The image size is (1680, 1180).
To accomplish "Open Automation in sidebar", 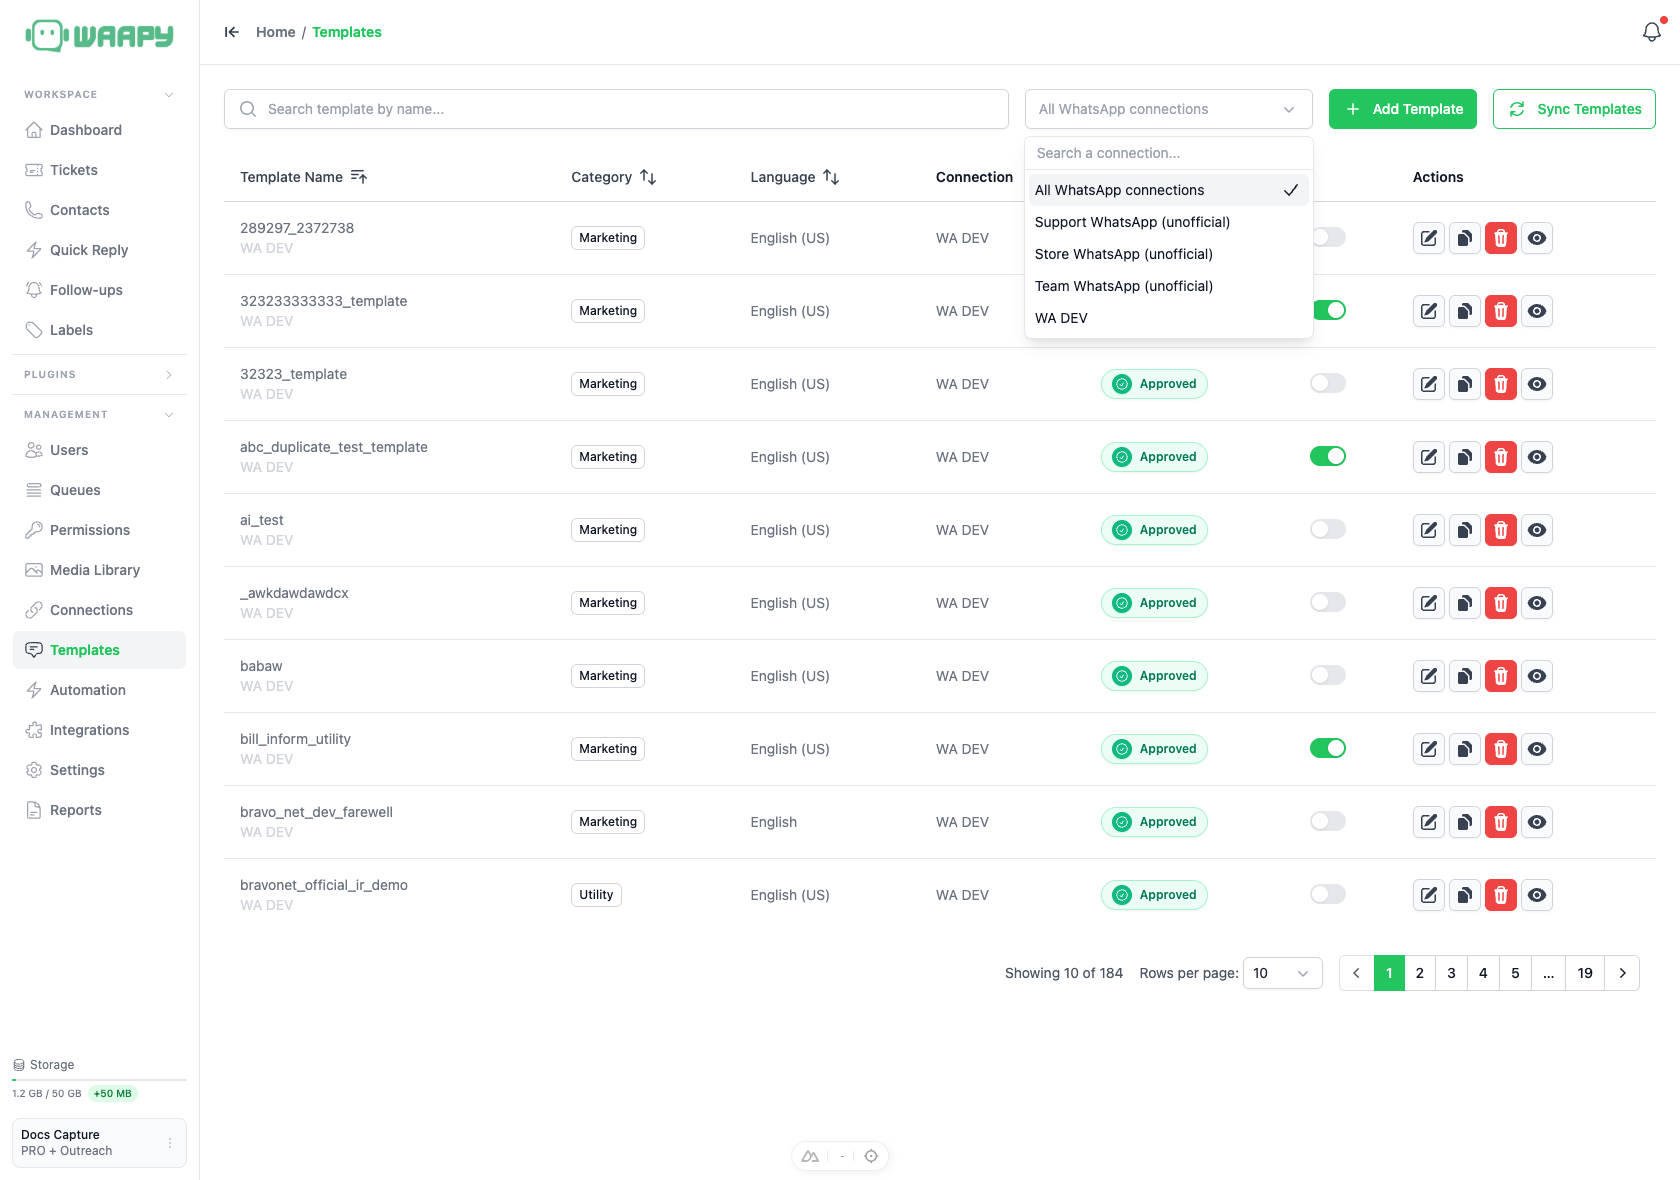I will [x=99, y=690].
